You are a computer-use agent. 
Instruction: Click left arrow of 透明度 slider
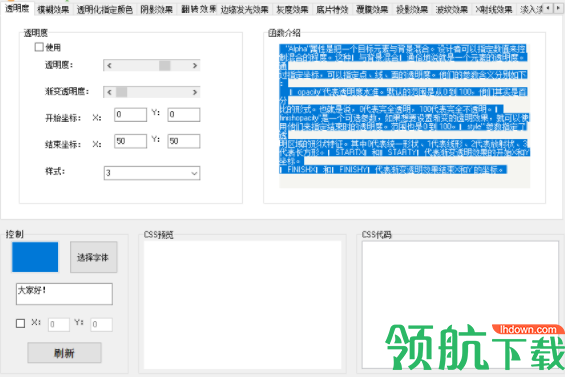click(x=109, y=65)
